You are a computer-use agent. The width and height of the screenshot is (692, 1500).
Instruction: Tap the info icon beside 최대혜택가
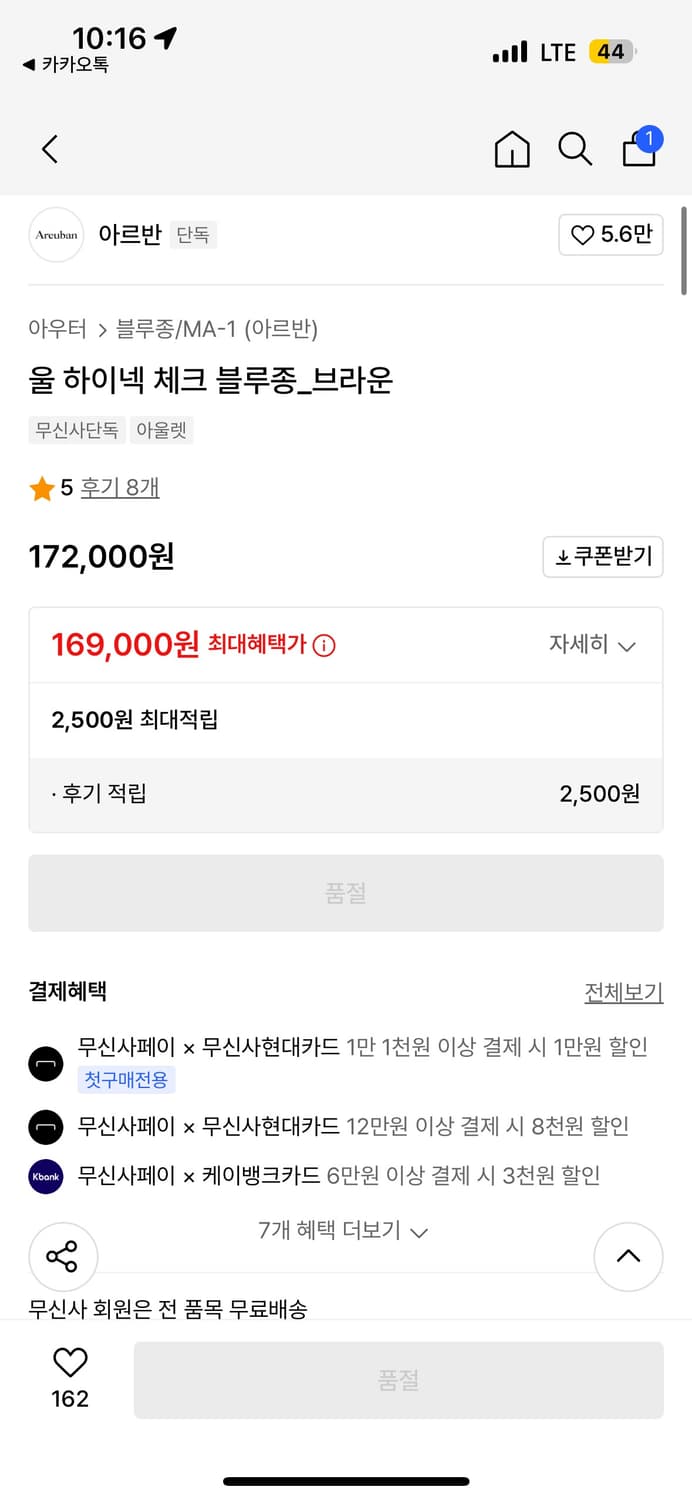click(324, 646)
